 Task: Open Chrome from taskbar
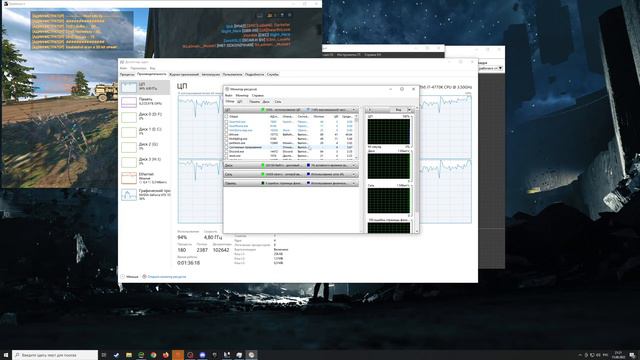pos(153,355)
